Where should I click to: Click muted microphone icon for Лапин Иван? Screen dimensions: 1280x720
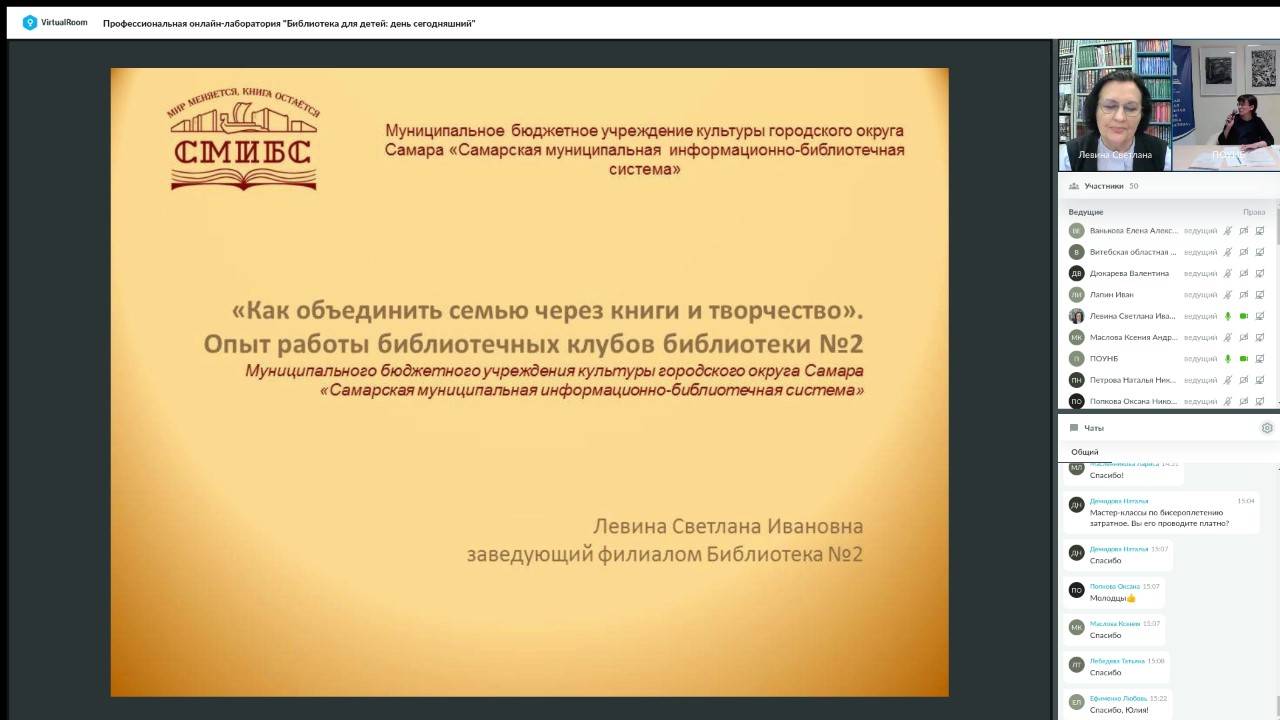coord(1228,295)
